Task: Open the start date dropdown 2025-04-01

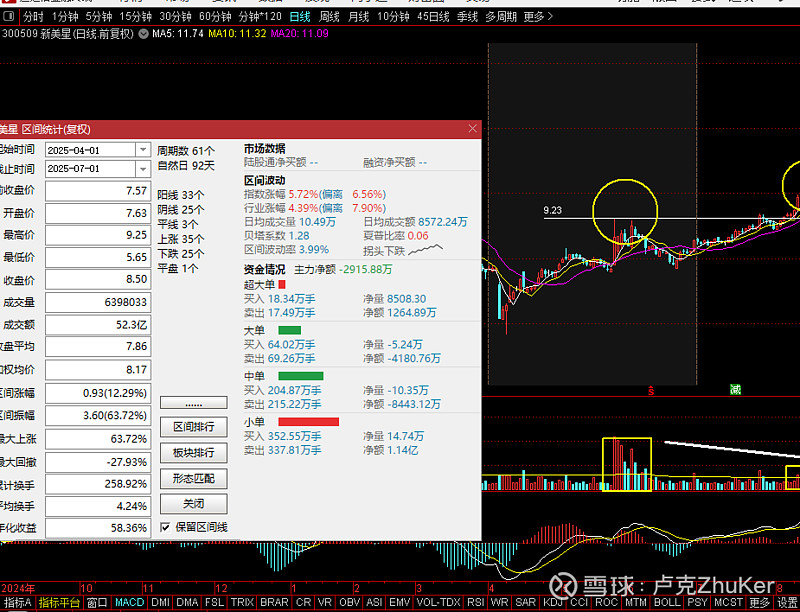Action: (x=143, y=150)
